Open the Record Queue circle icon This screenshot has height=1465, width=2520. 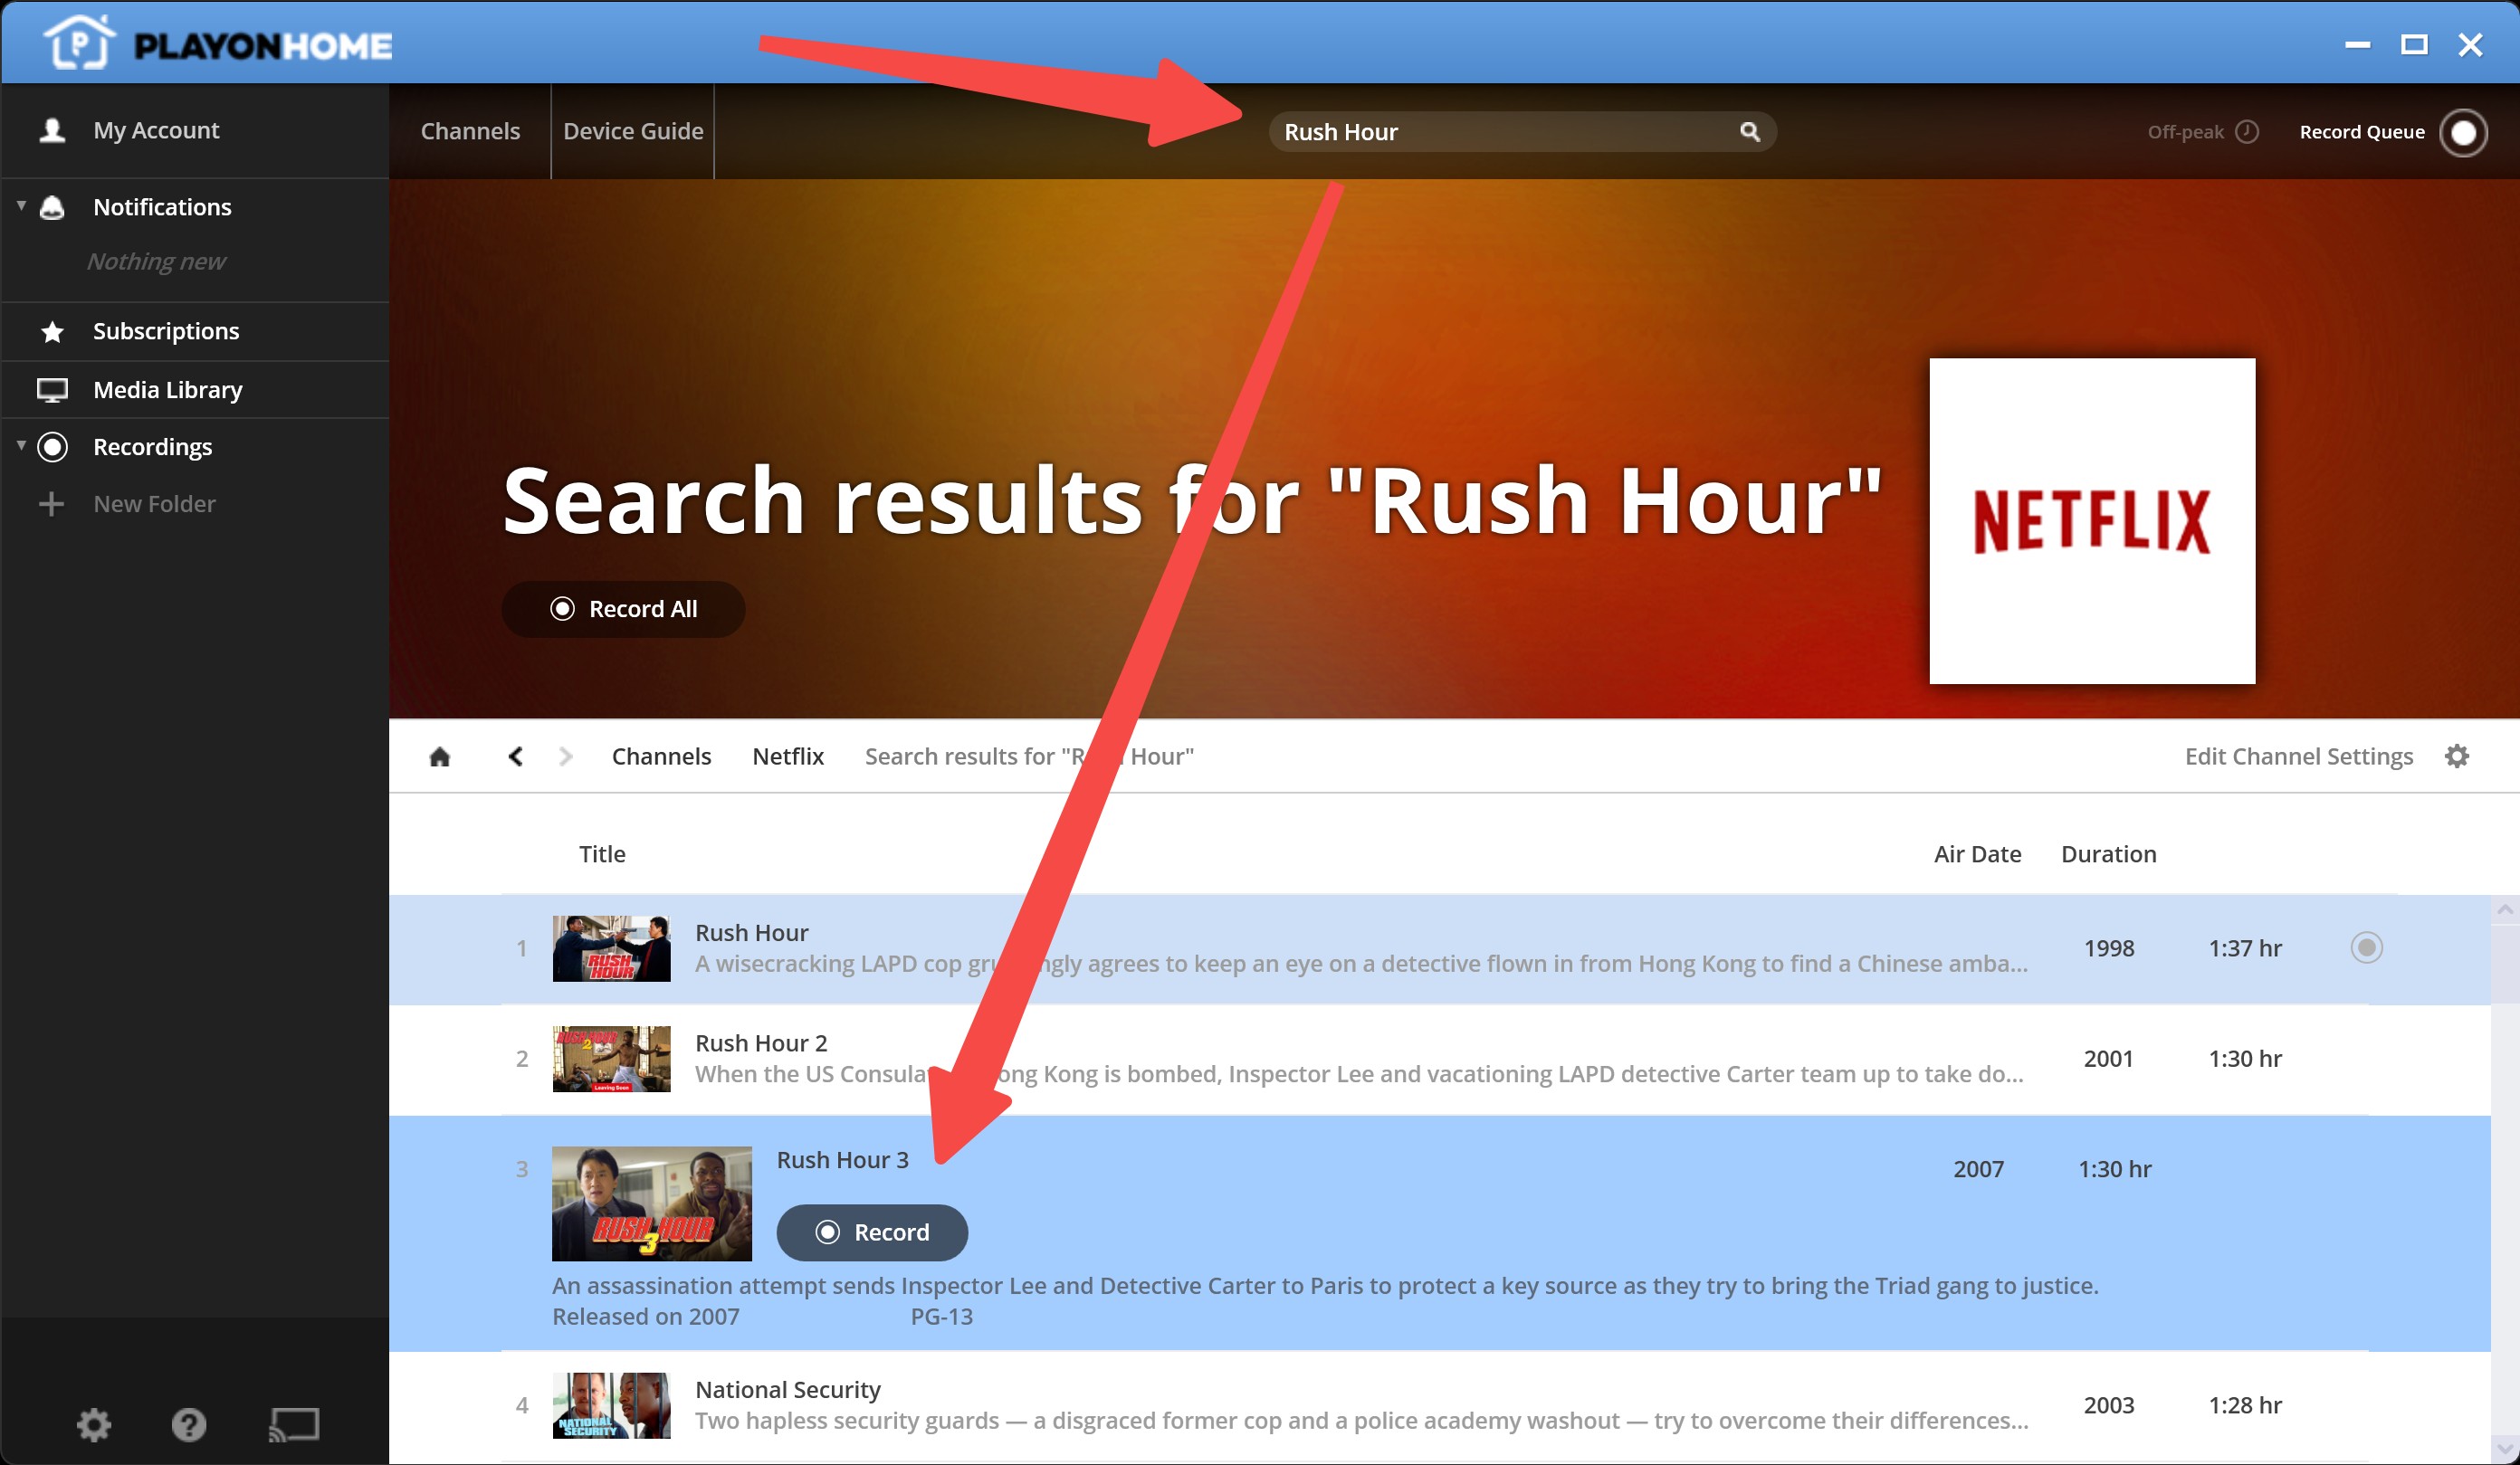(x=2463, y=132)
